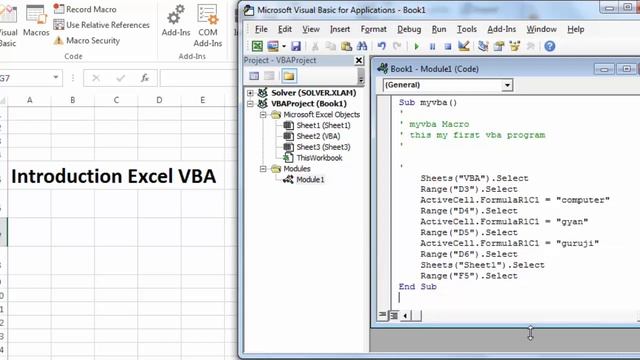This screenshot has width=640, height=360.
Task: Click the Reset stop icon
Action: (x=448, y=47)
